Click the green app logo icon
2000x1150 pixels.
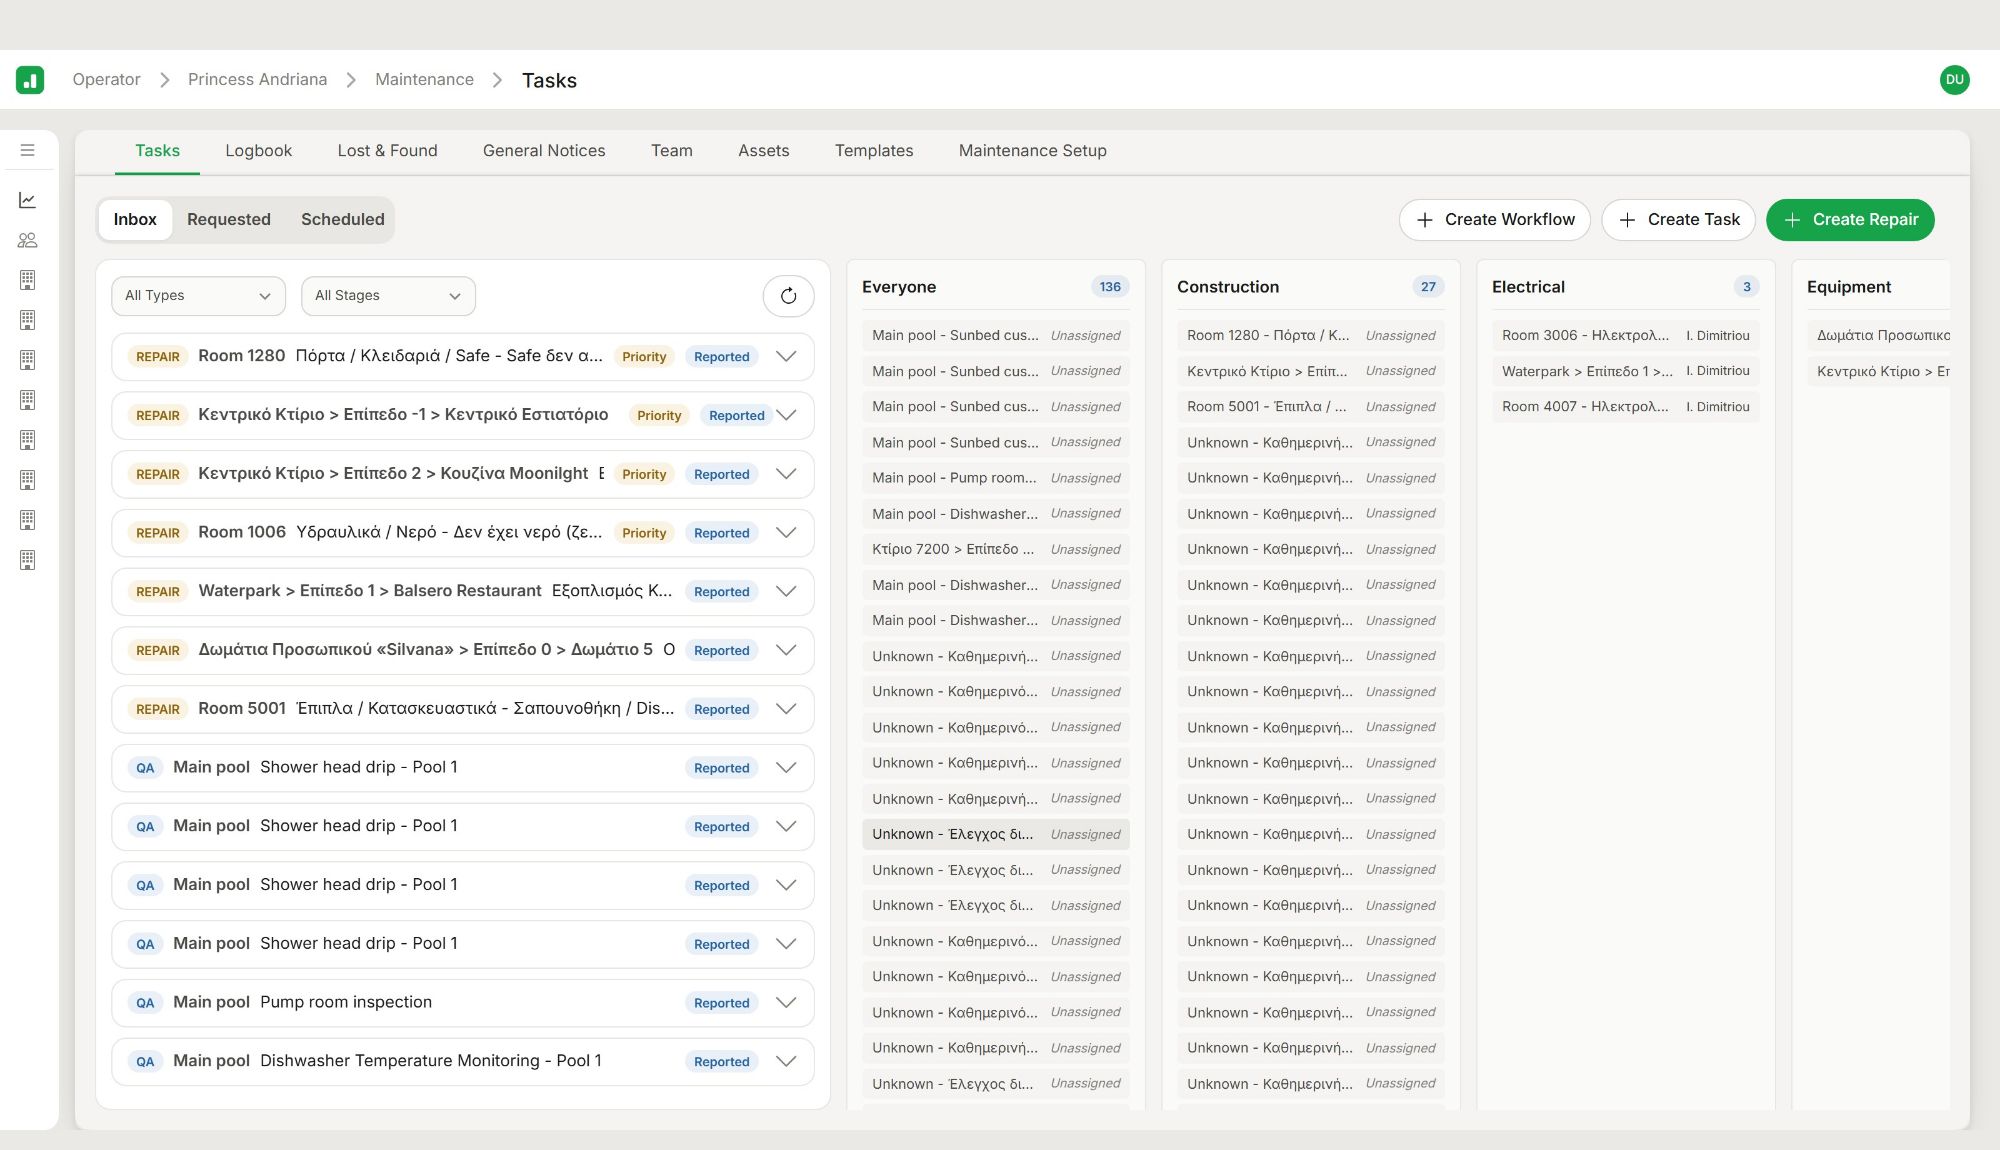(x=30, y=80)
